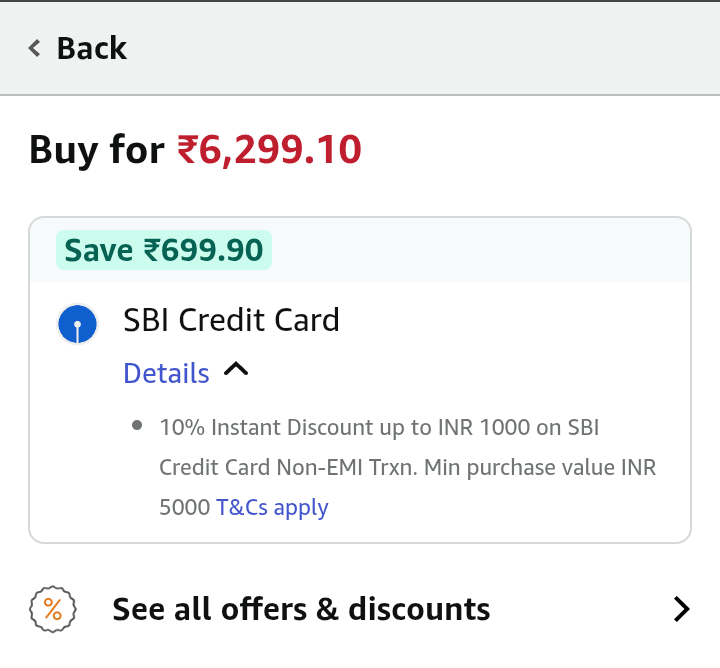The height and width of the screenshot is (668, 720).
Task: Click the ₹6,299.10 price in red
Action: click(x=269, y=150)
